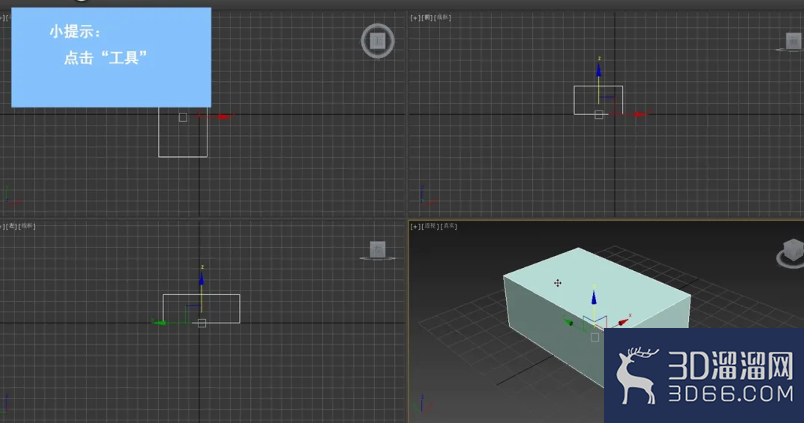Select green Y axis arrow in perspective viewport
The image size is (804, 423).
[x=568, y=322]
